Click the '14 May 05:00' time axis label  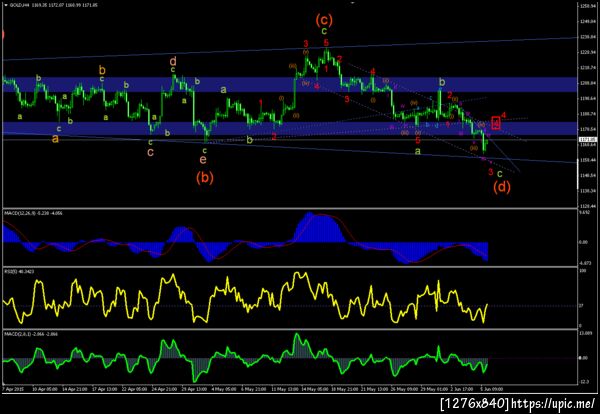click(316, 389)
